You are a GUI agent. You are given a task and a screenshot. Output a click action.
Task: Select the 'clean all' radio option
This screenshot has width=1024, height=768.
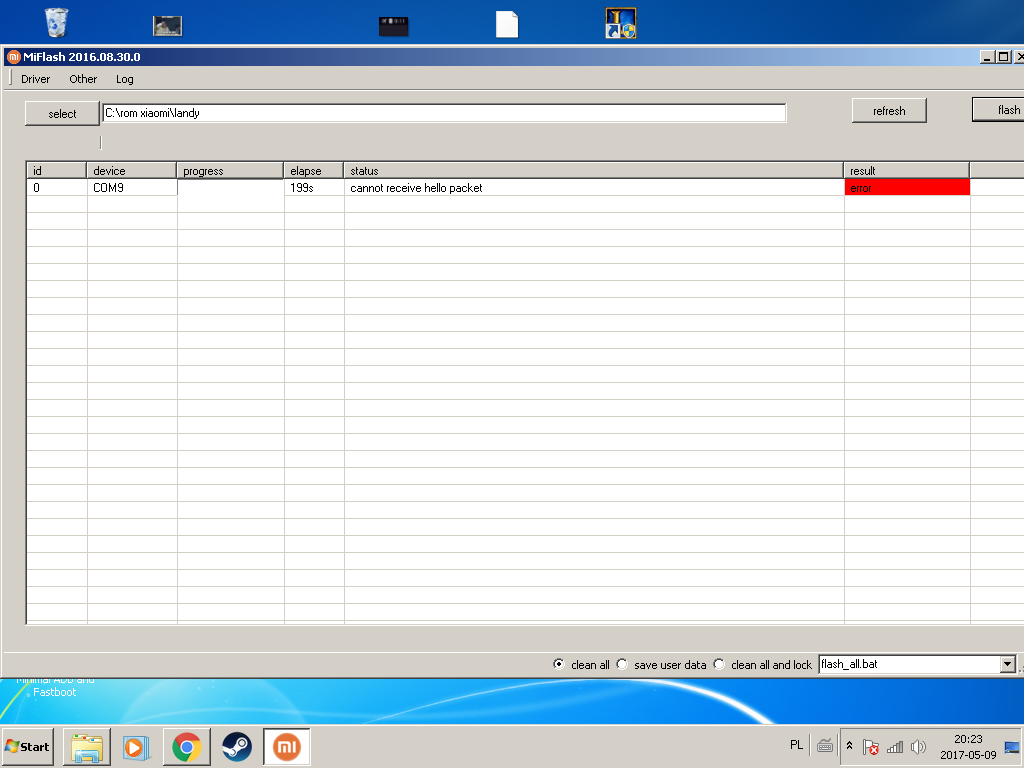tap(559, 664)
